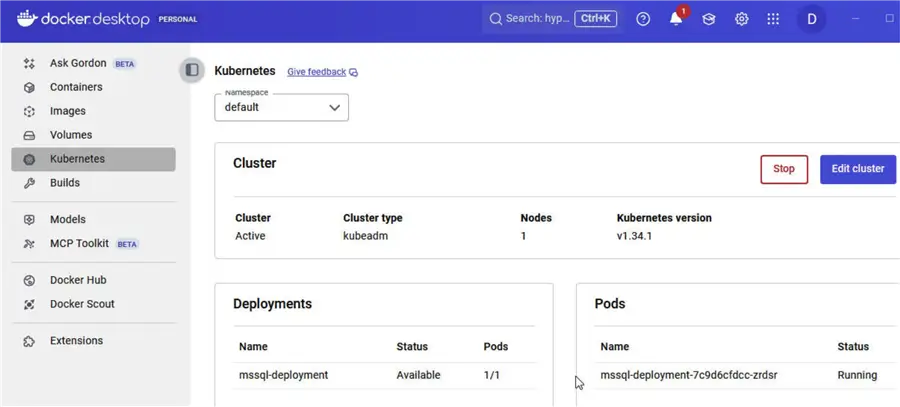
Task: Click the Deployments Name column header
Action: pos(254,347)
